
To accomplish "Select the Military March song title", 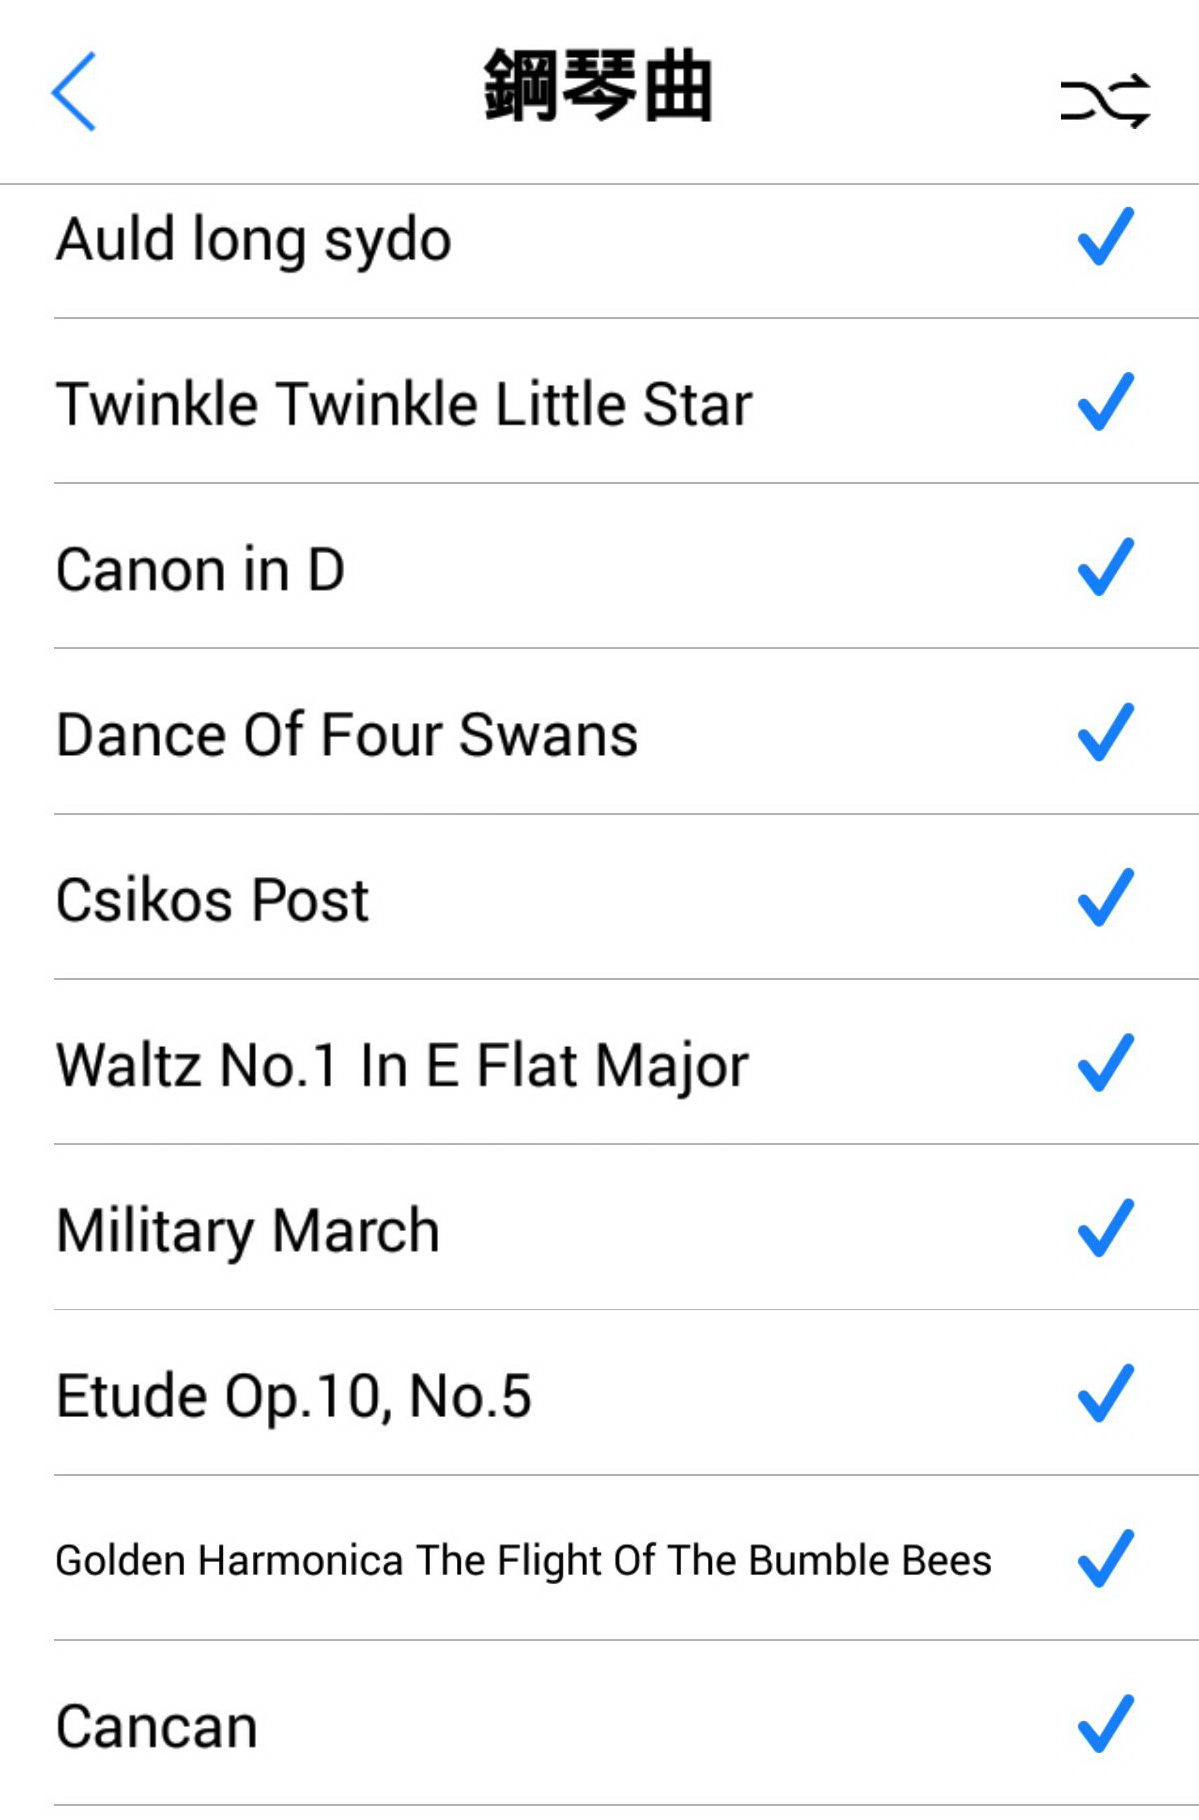I will 248,1230.
